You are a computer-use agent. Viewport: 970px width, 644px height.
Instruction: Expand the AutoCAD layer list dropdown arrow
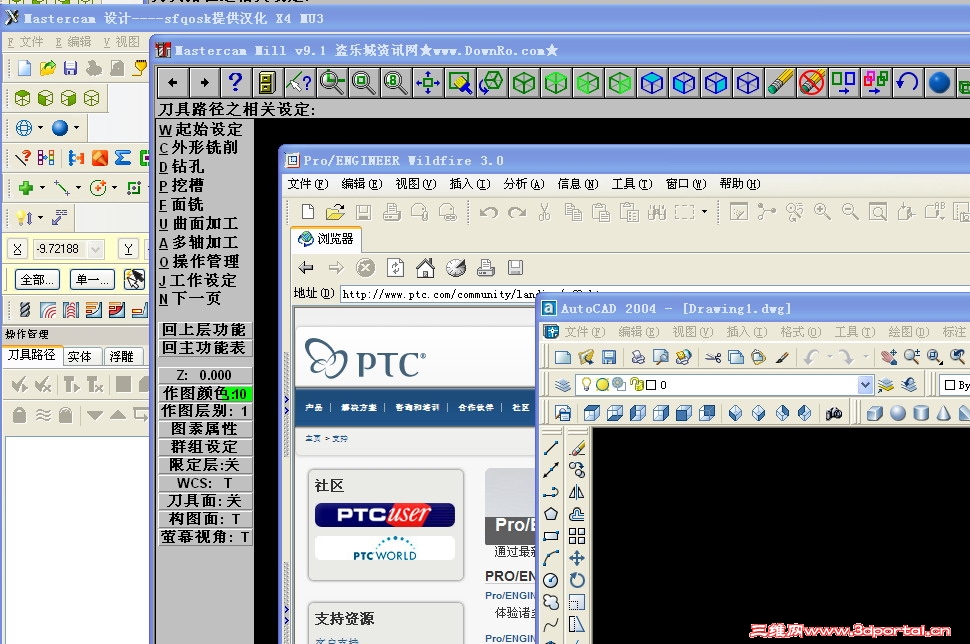pyautogui.click(x=865, y=385)
